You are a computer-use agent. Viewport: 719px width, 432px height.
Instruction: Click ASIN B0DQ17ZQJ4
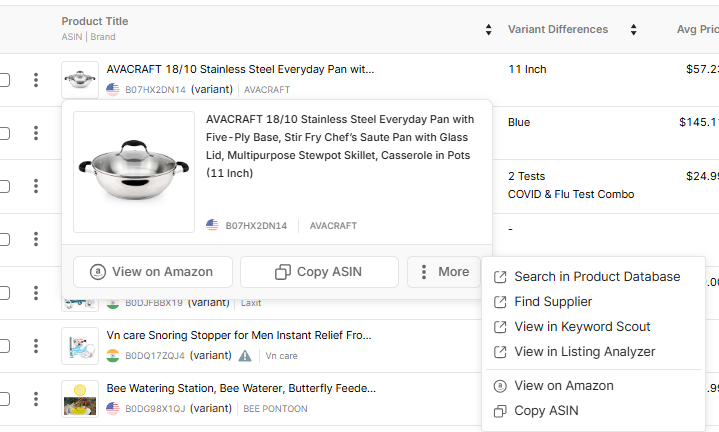click(x=155, y=356)
